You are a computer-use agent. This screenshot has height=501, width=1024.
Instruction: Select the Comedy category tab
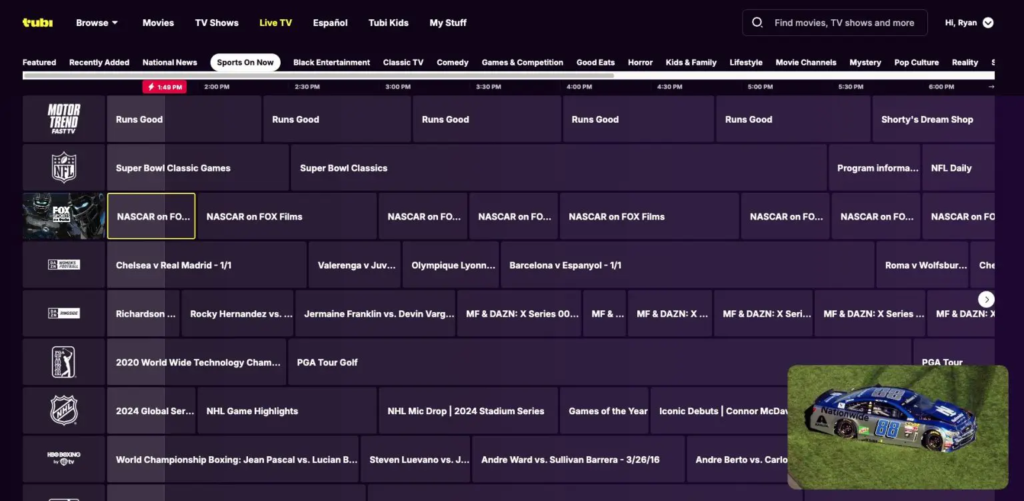[453, 63]
